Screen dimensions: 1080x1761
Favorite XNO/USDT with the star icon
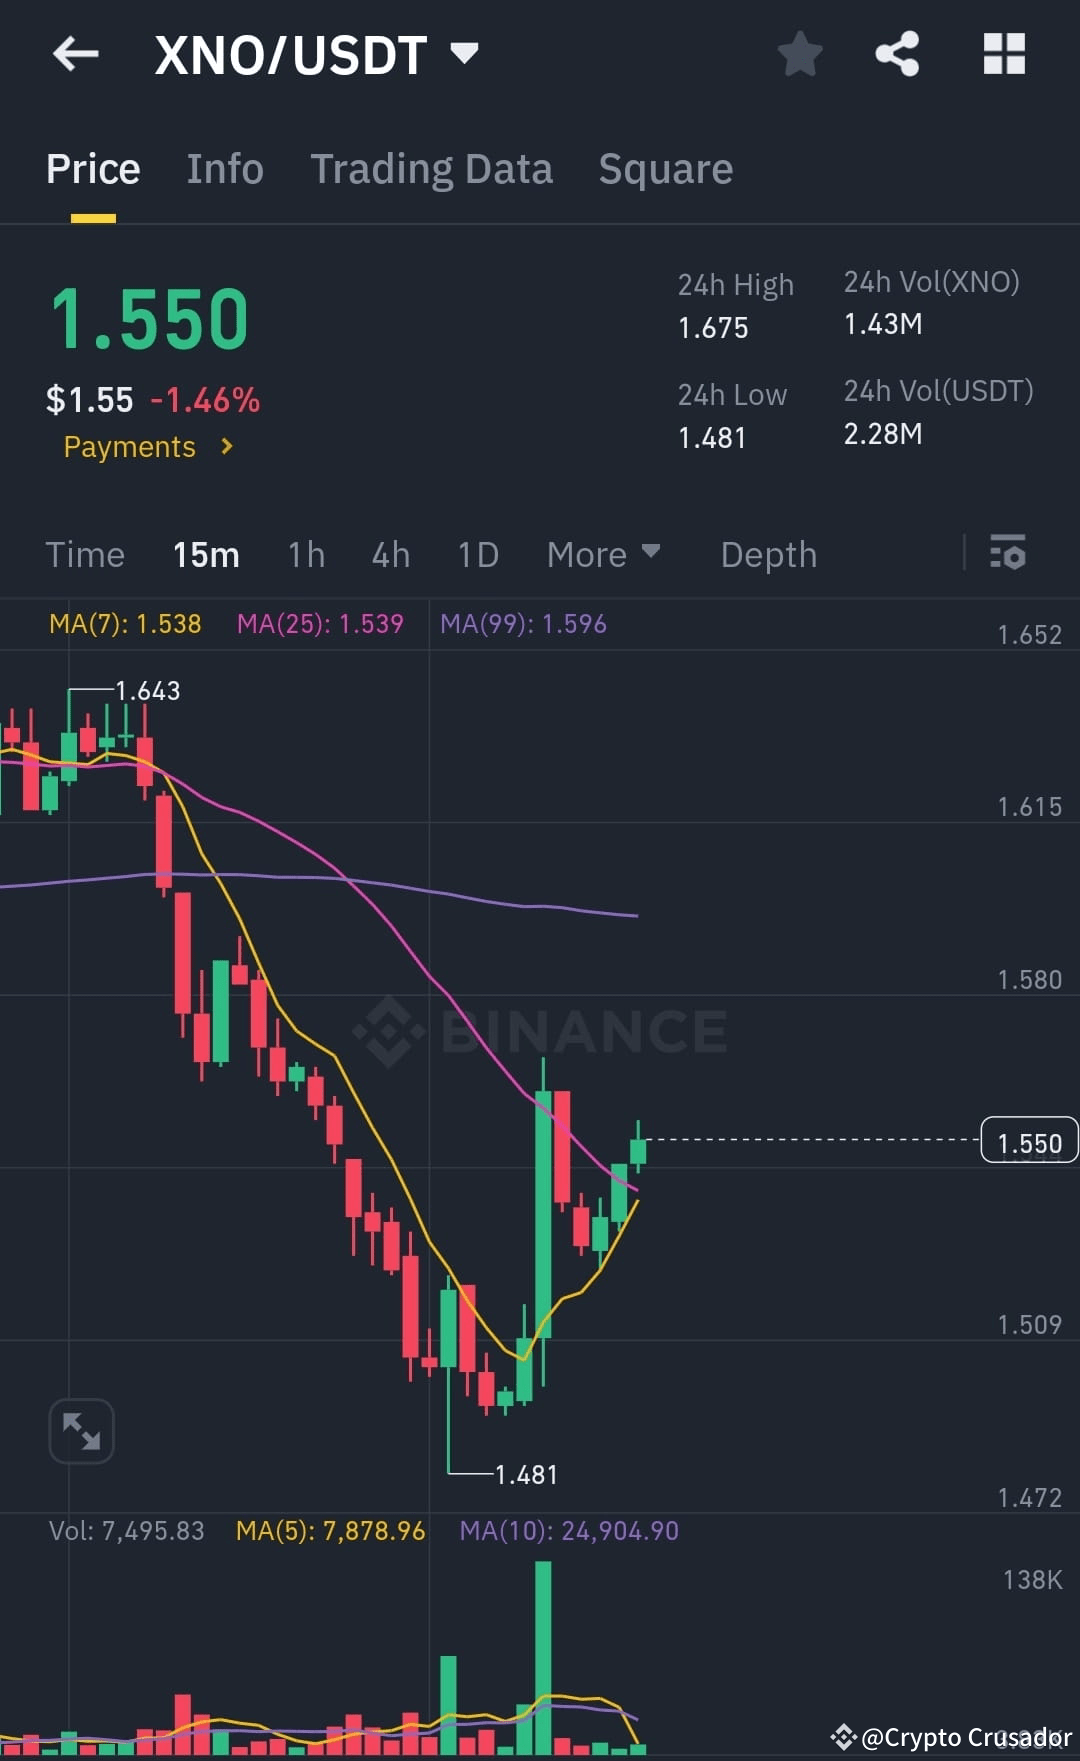coord(800,55)
